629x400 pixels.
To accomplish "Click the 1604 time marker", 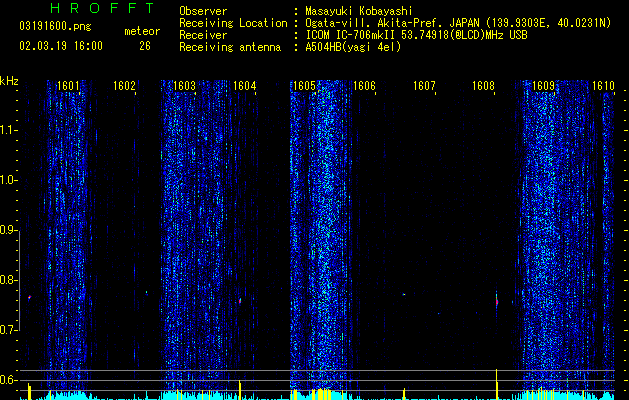I will [244, 86].
